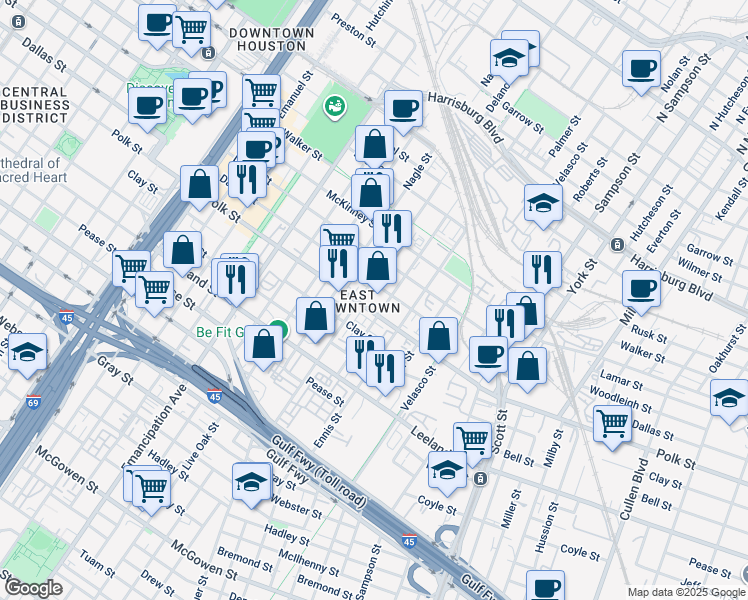Viewport: 748px width, 600px height.
Task: Click the I-45 shield near Gray St
Action: (x=215, y=396)
